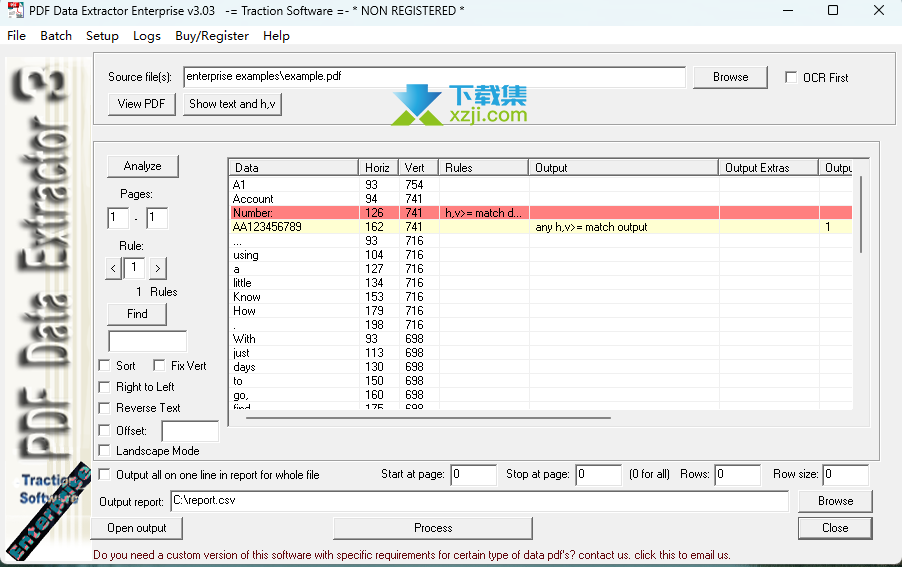Image resolution: width=902 pixels, height=567 pixels.
Task: Open the Buy/Register menu
Action: [212, 36]
